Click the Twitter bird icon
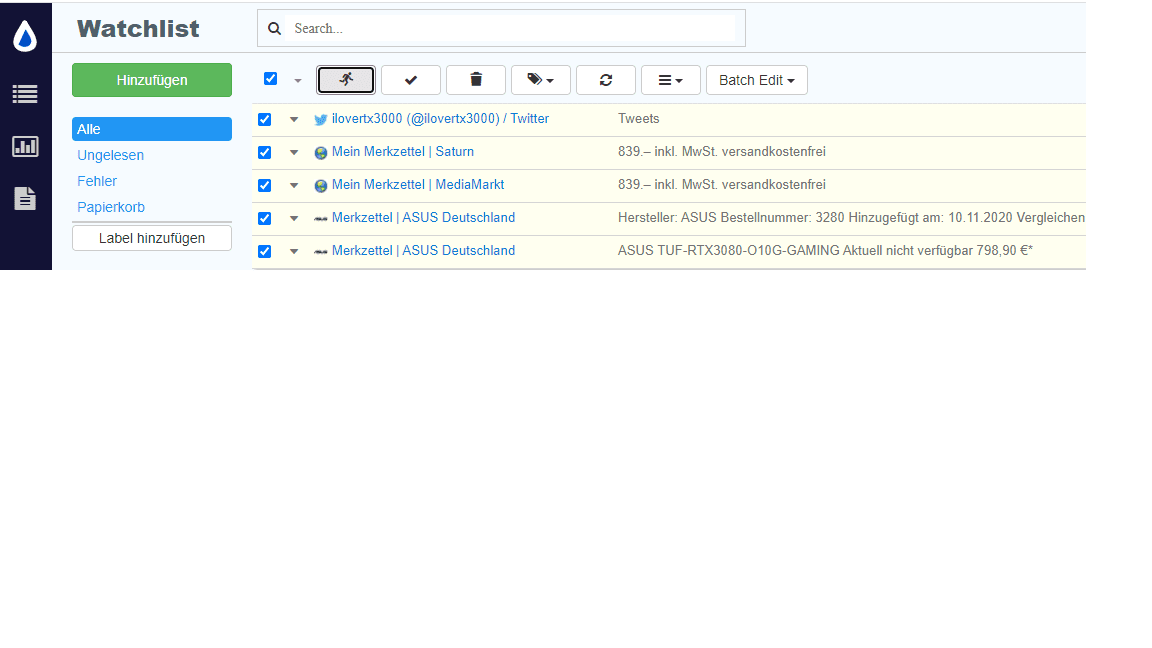This screenshot has height=648, width=1152. click(x=320, y=120)
